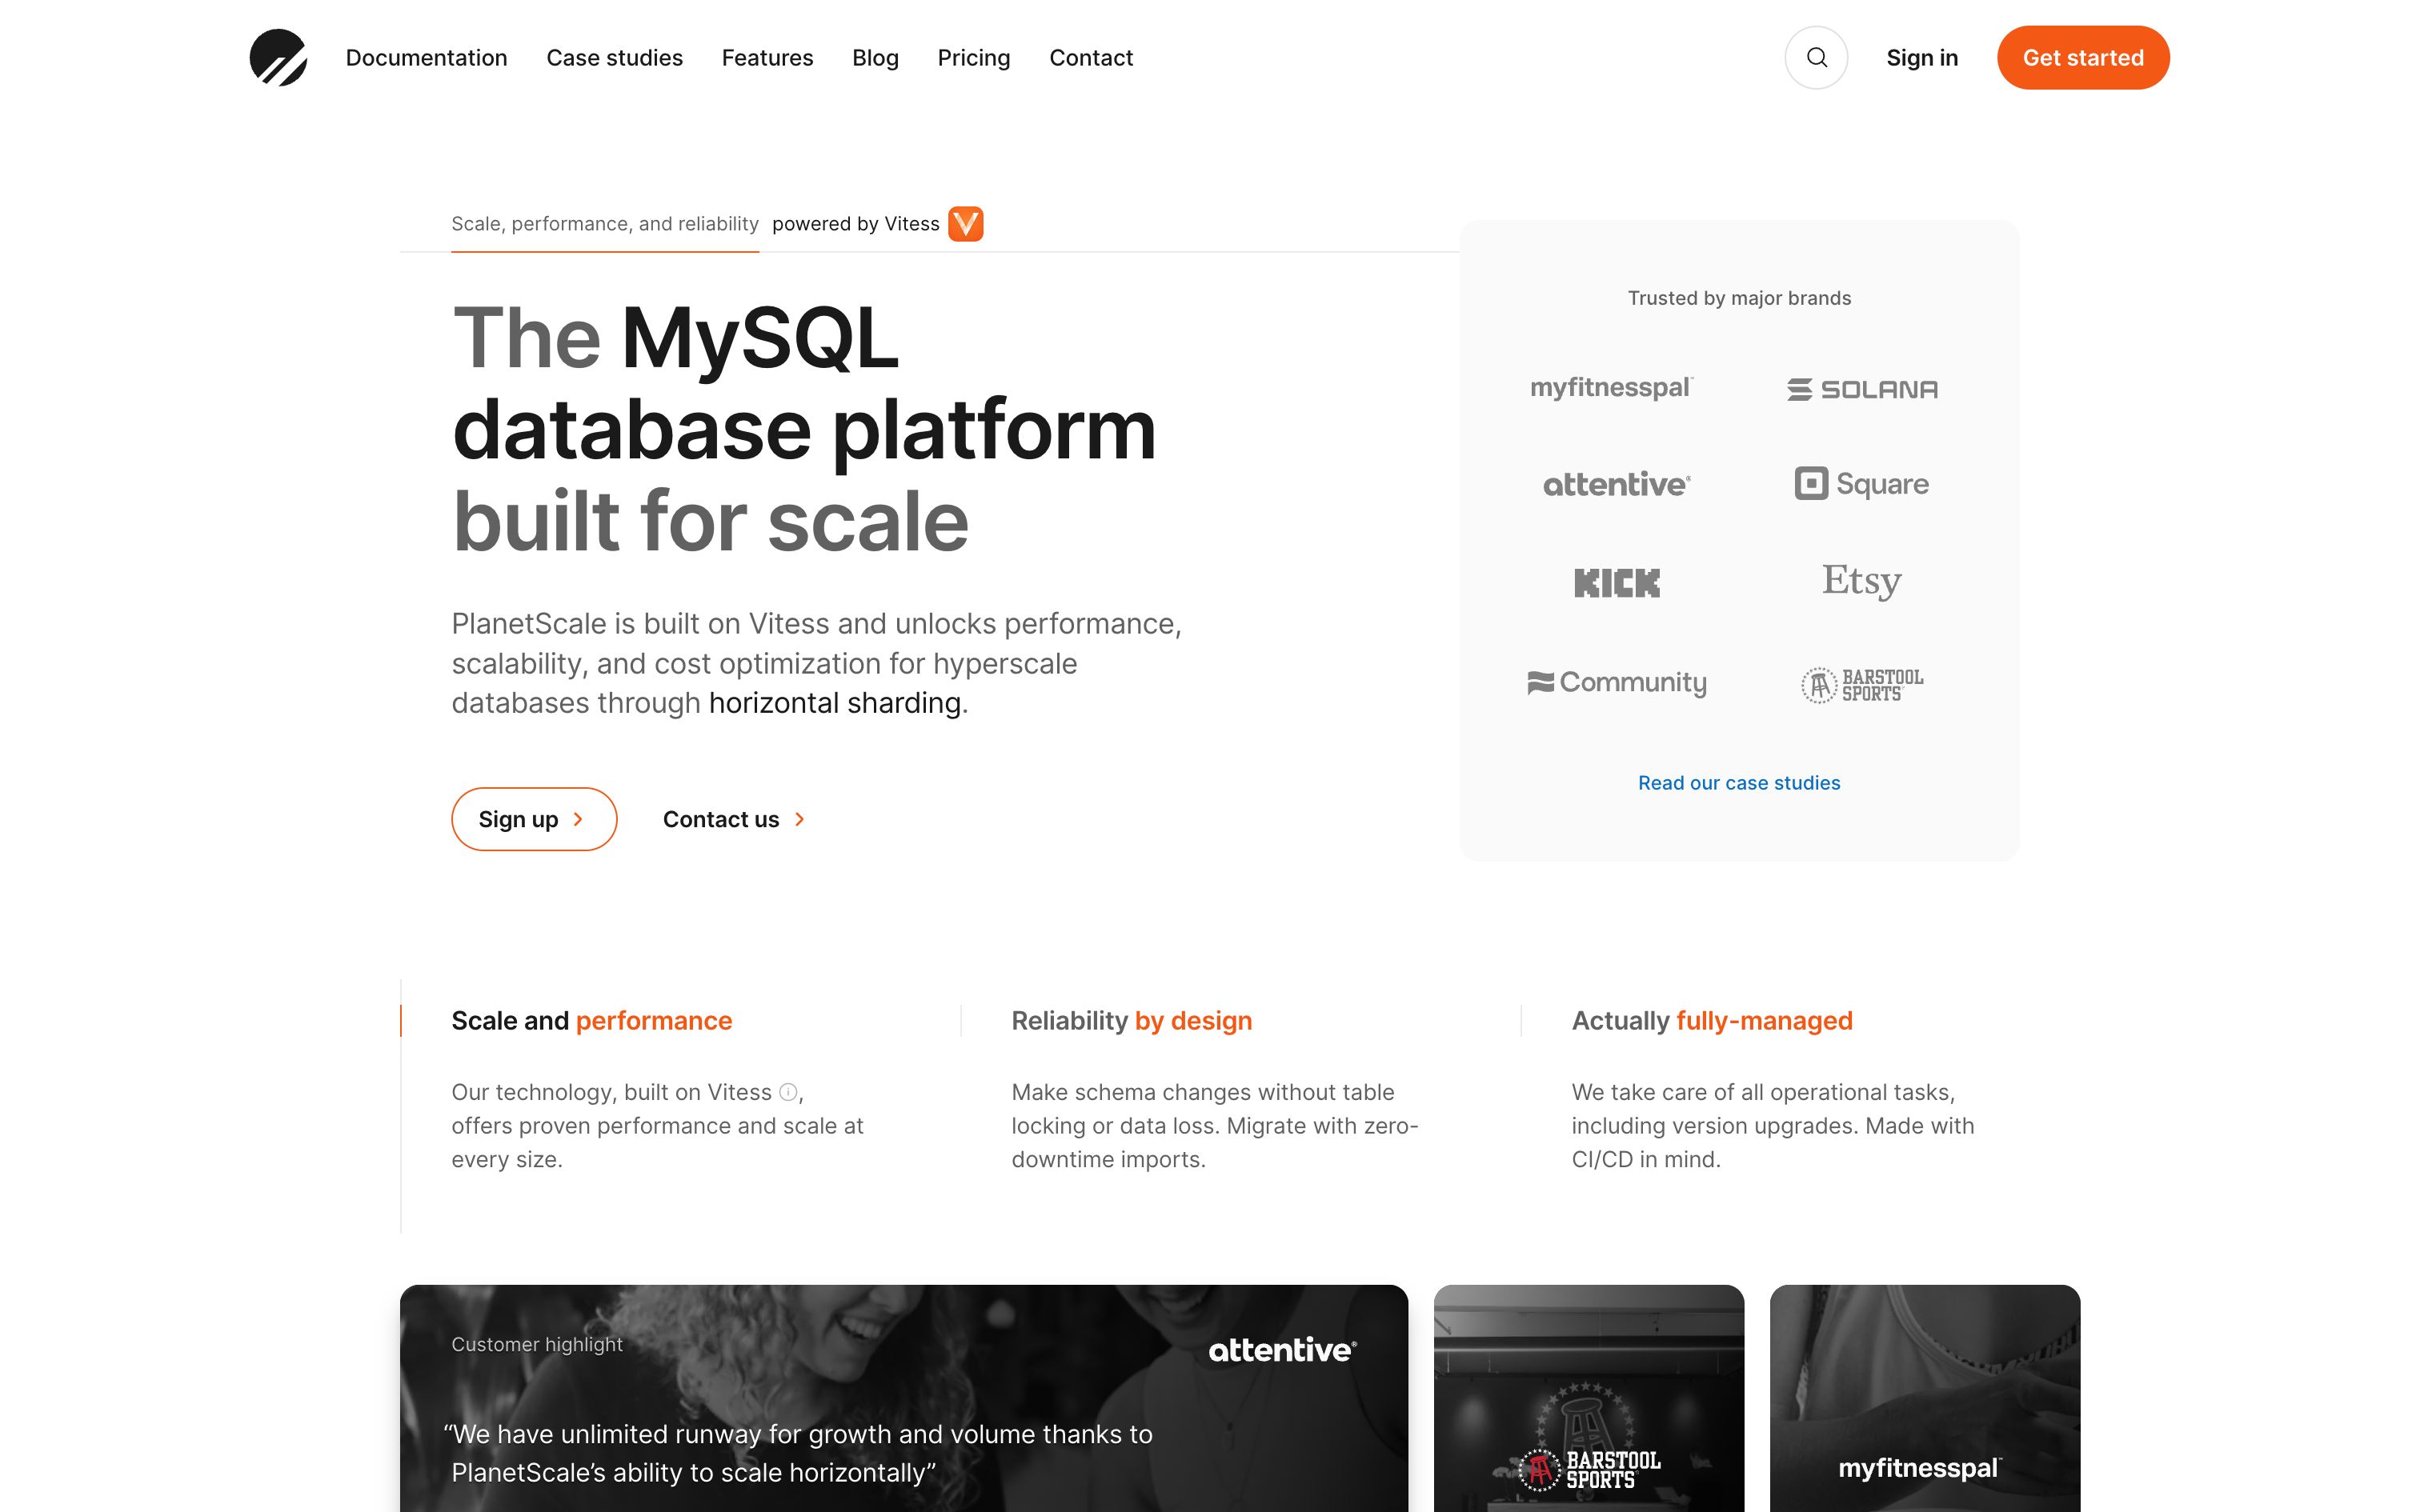Open the attentive customer highlight card

tap(903, 1398)
